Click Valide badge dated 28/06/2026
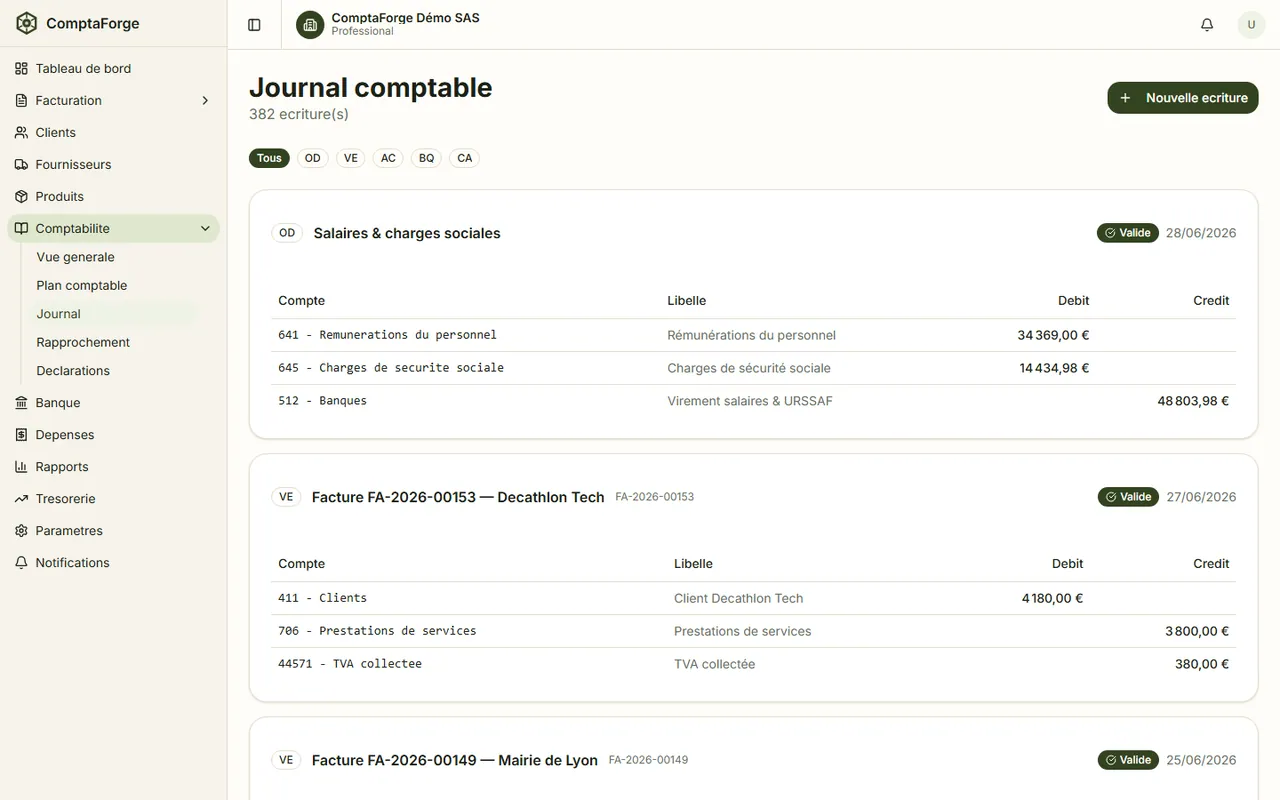The image size is (1280, 800). click(x=1128, y=233)
